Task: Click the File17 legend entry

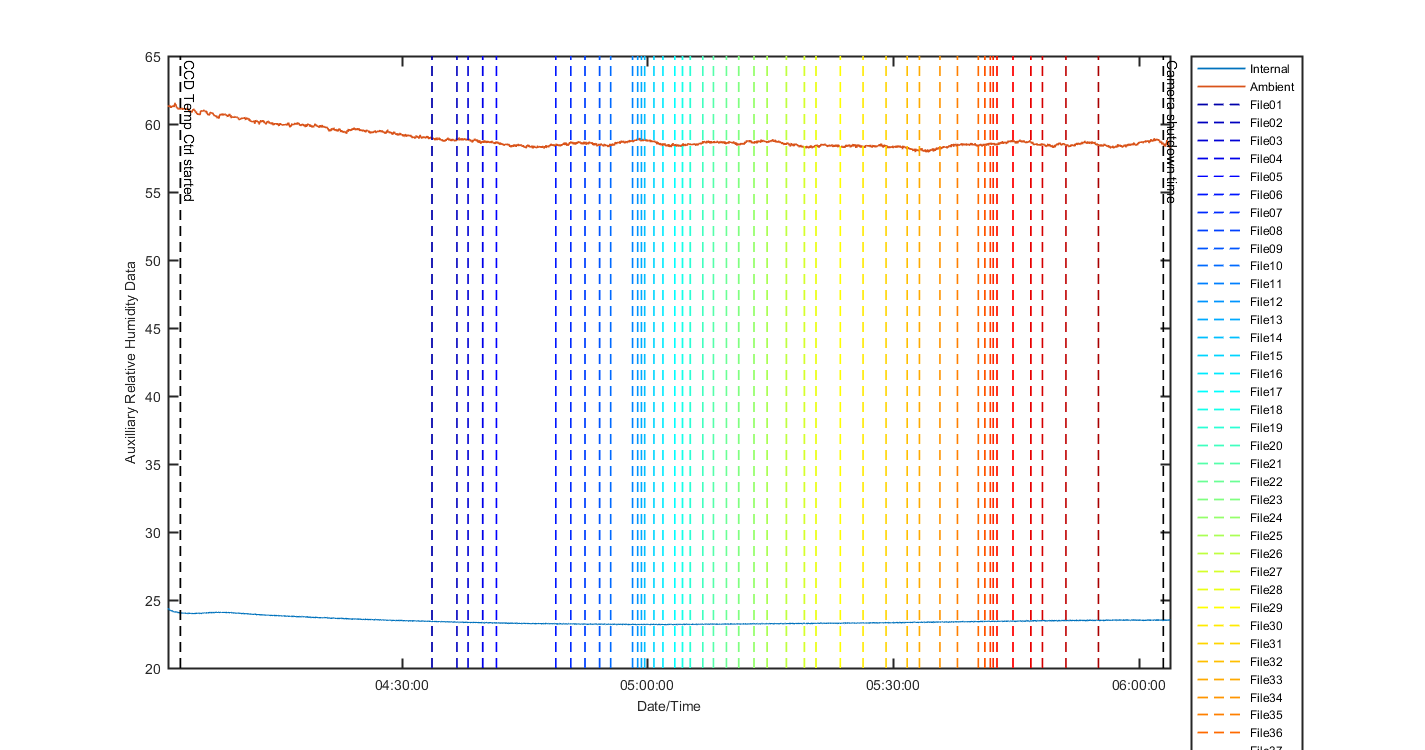Action: tap(1241, 392)
